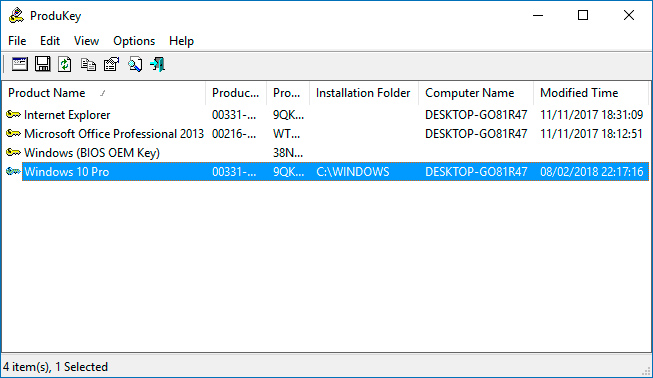The width and height of the screenshot is (653, 378).
Task: Open Properties via toolbar icon
Action: 111,64
